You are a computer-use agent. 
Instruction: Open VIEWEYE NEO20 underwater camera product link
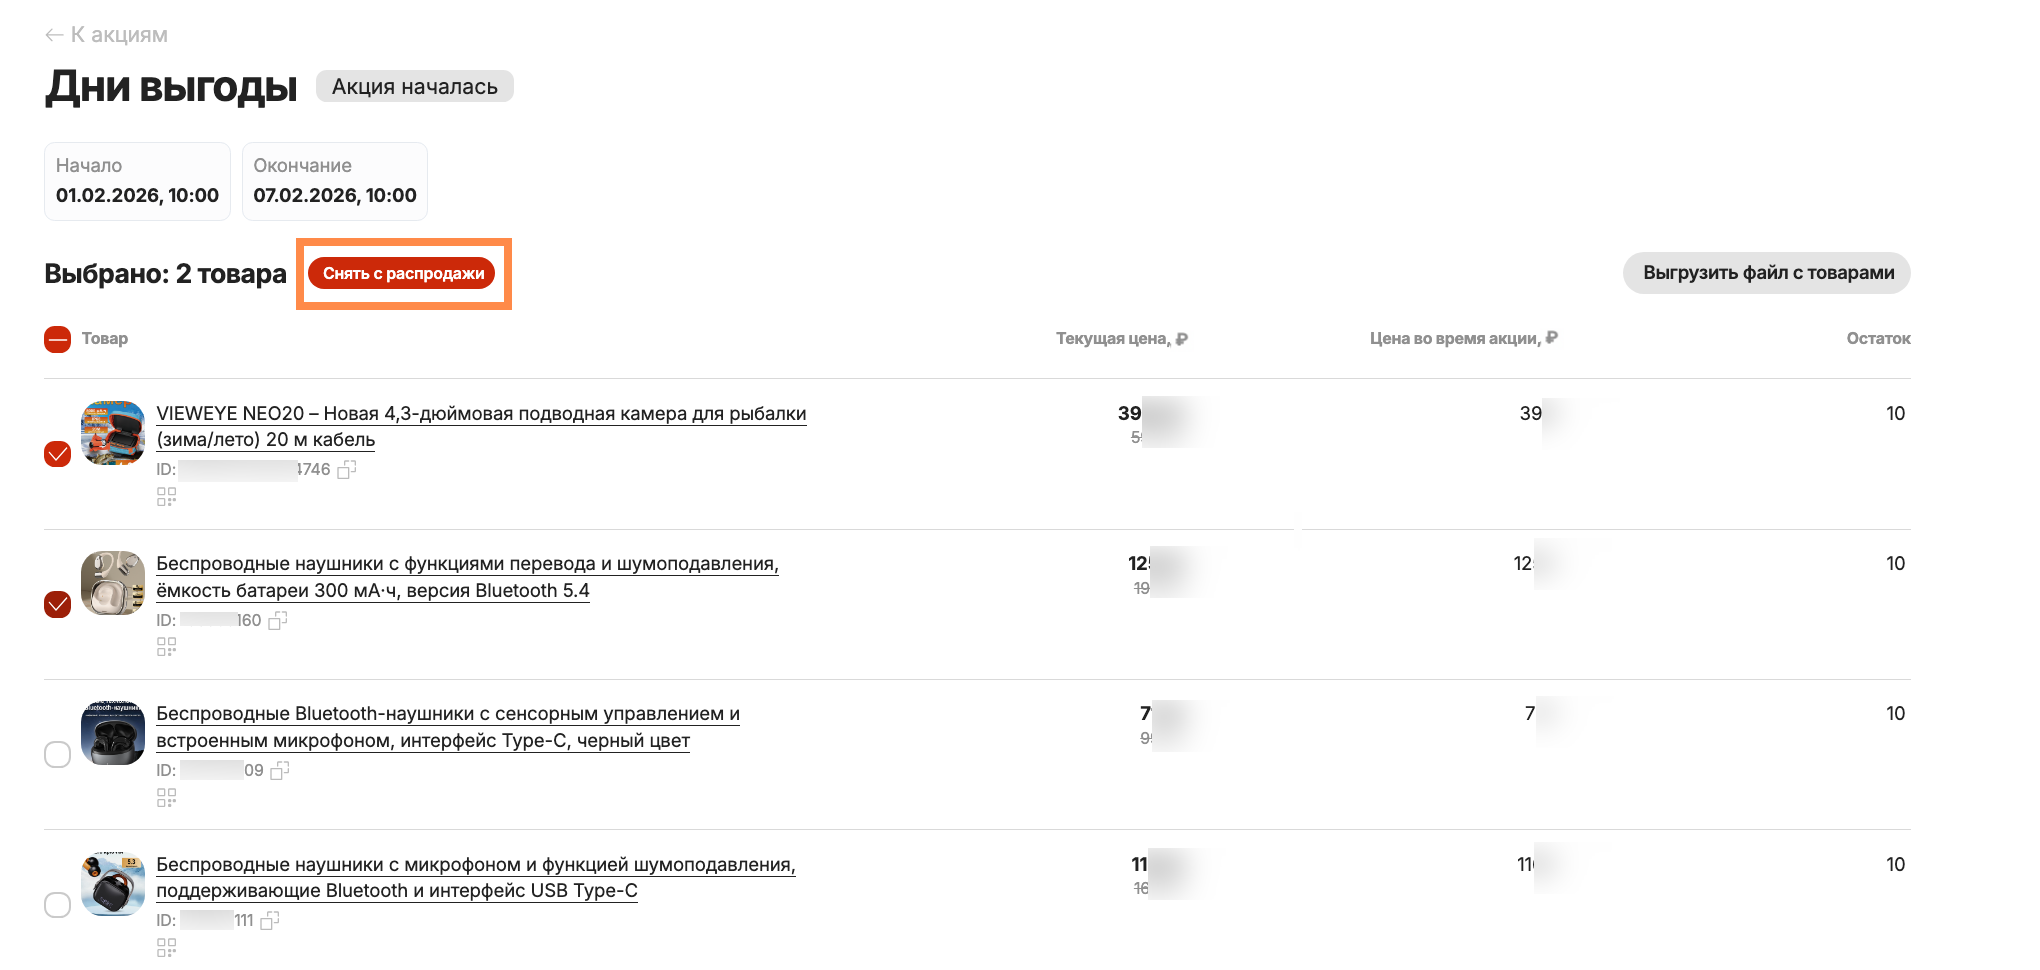480,414
